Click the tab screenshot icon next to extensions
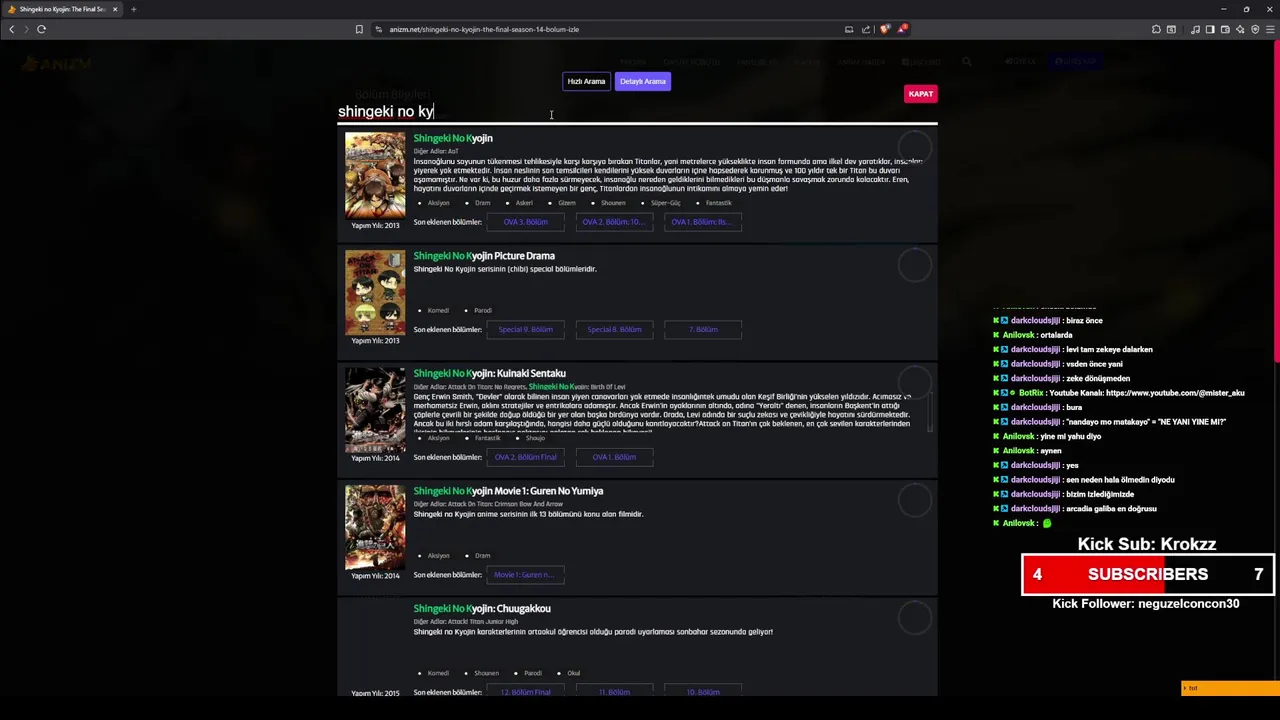This screenshot has width=1280, height=720. 1171,29
